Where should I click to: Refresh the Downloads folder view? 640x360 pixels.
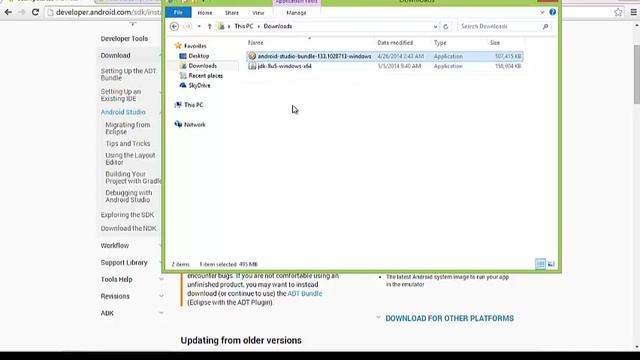(x=446, y=27)
